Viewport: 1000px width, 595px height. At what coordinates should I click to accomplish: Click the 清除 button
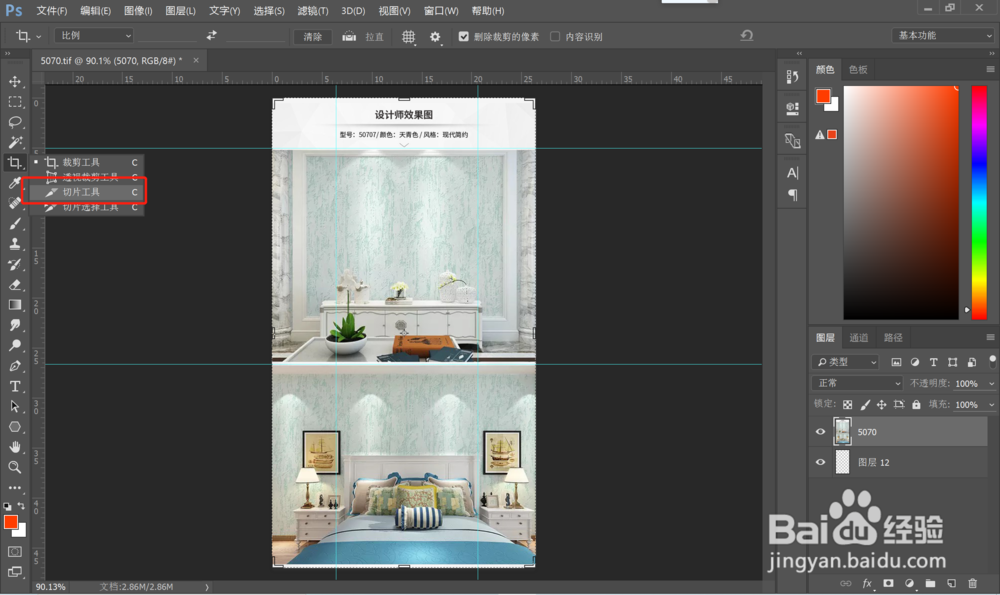312,36
